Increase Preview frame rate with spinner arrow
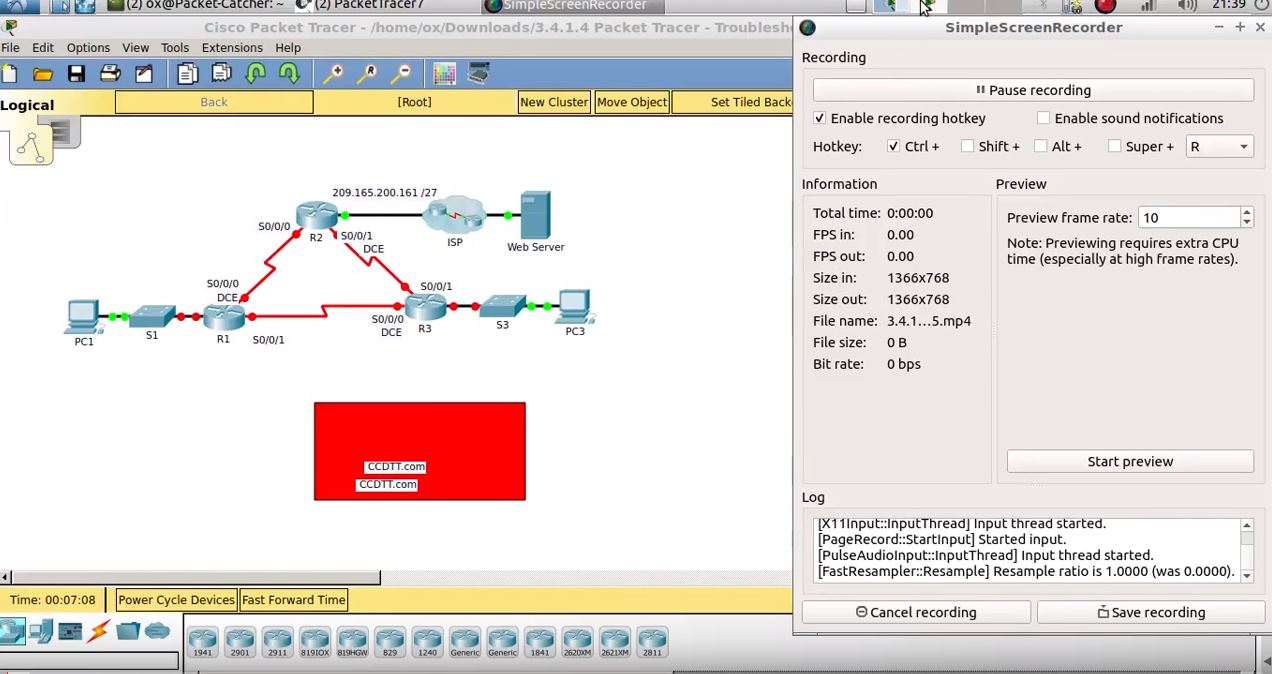This screenshot has height=674, width=1272. pos(1246,212)
